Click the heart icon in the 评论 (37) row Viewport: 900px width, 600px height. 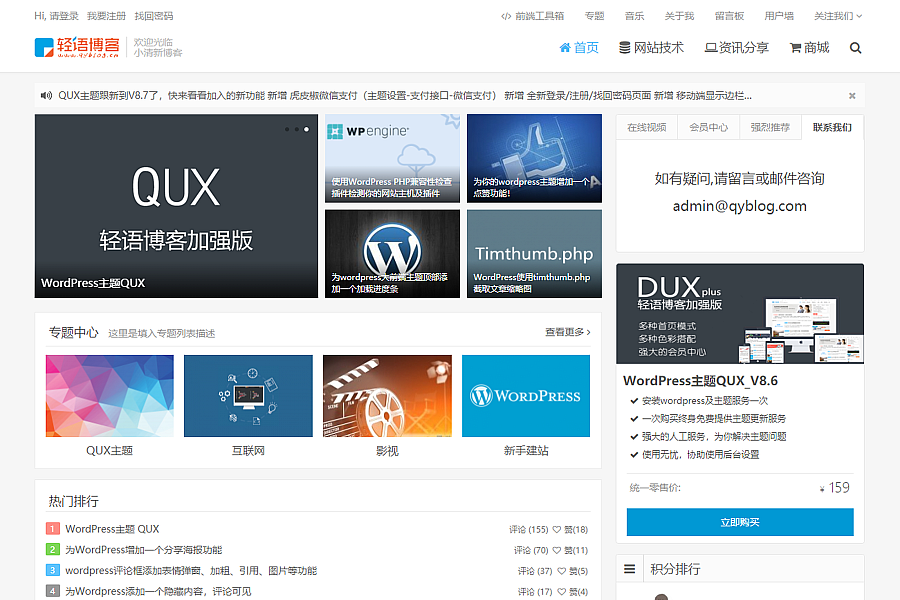561,571
